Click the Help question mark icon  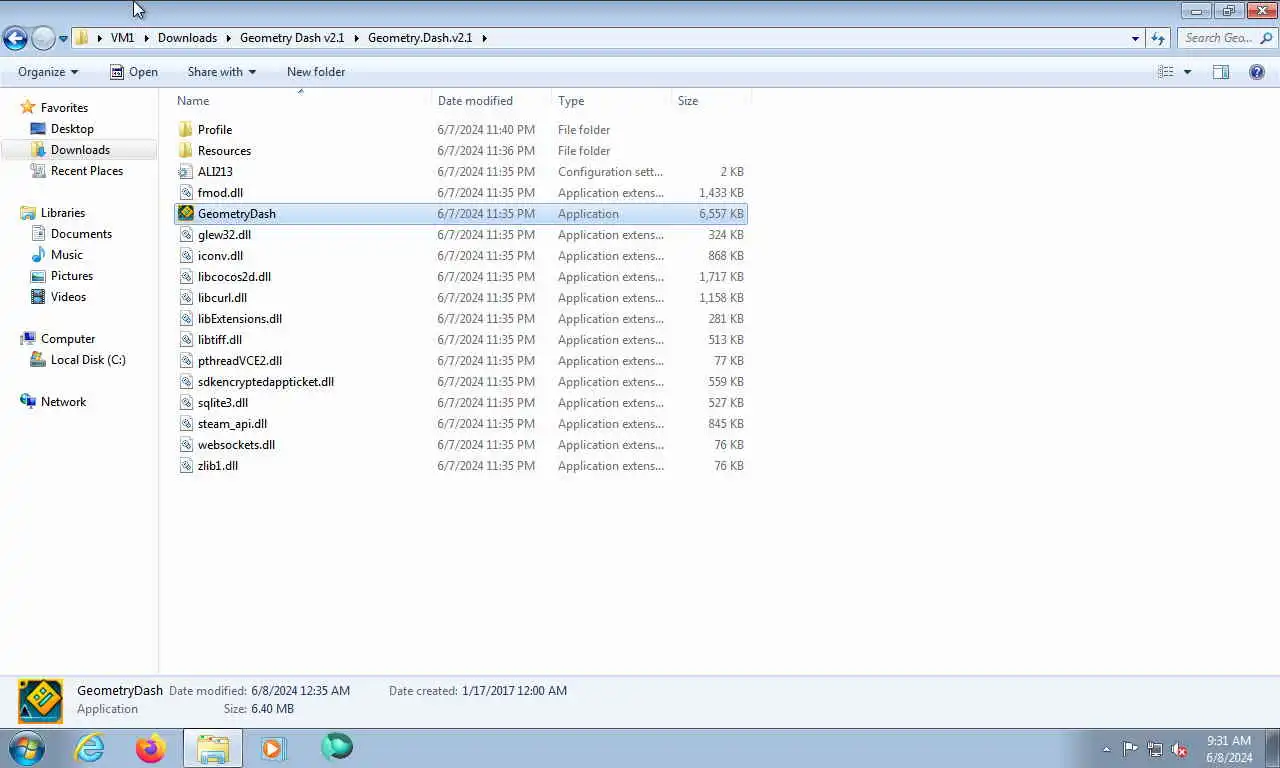1257,72
